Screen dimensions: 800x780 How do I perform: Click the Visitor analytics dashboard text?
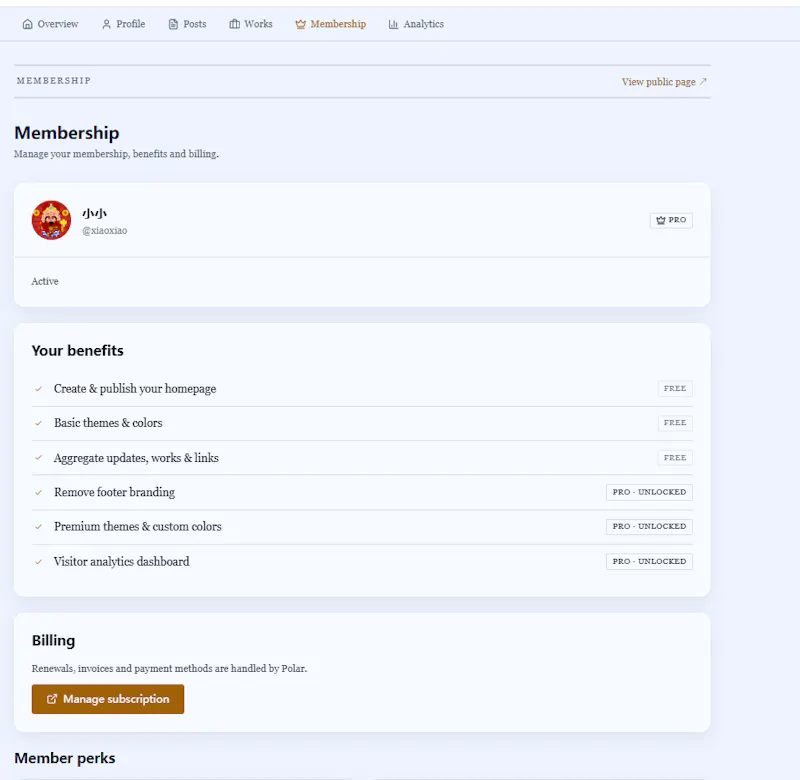point(121,562)
